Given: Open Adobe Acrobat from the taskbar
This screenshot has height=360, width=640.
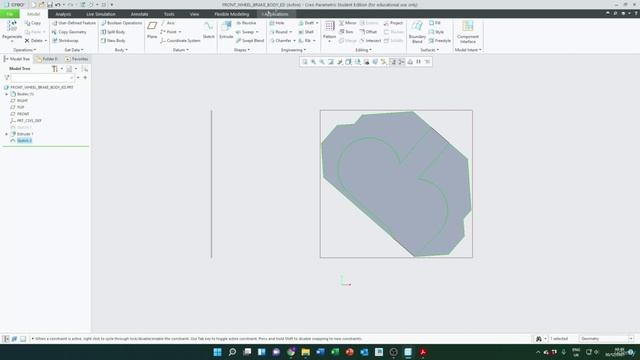Looking at the screenshot, I should coord(423,352).
